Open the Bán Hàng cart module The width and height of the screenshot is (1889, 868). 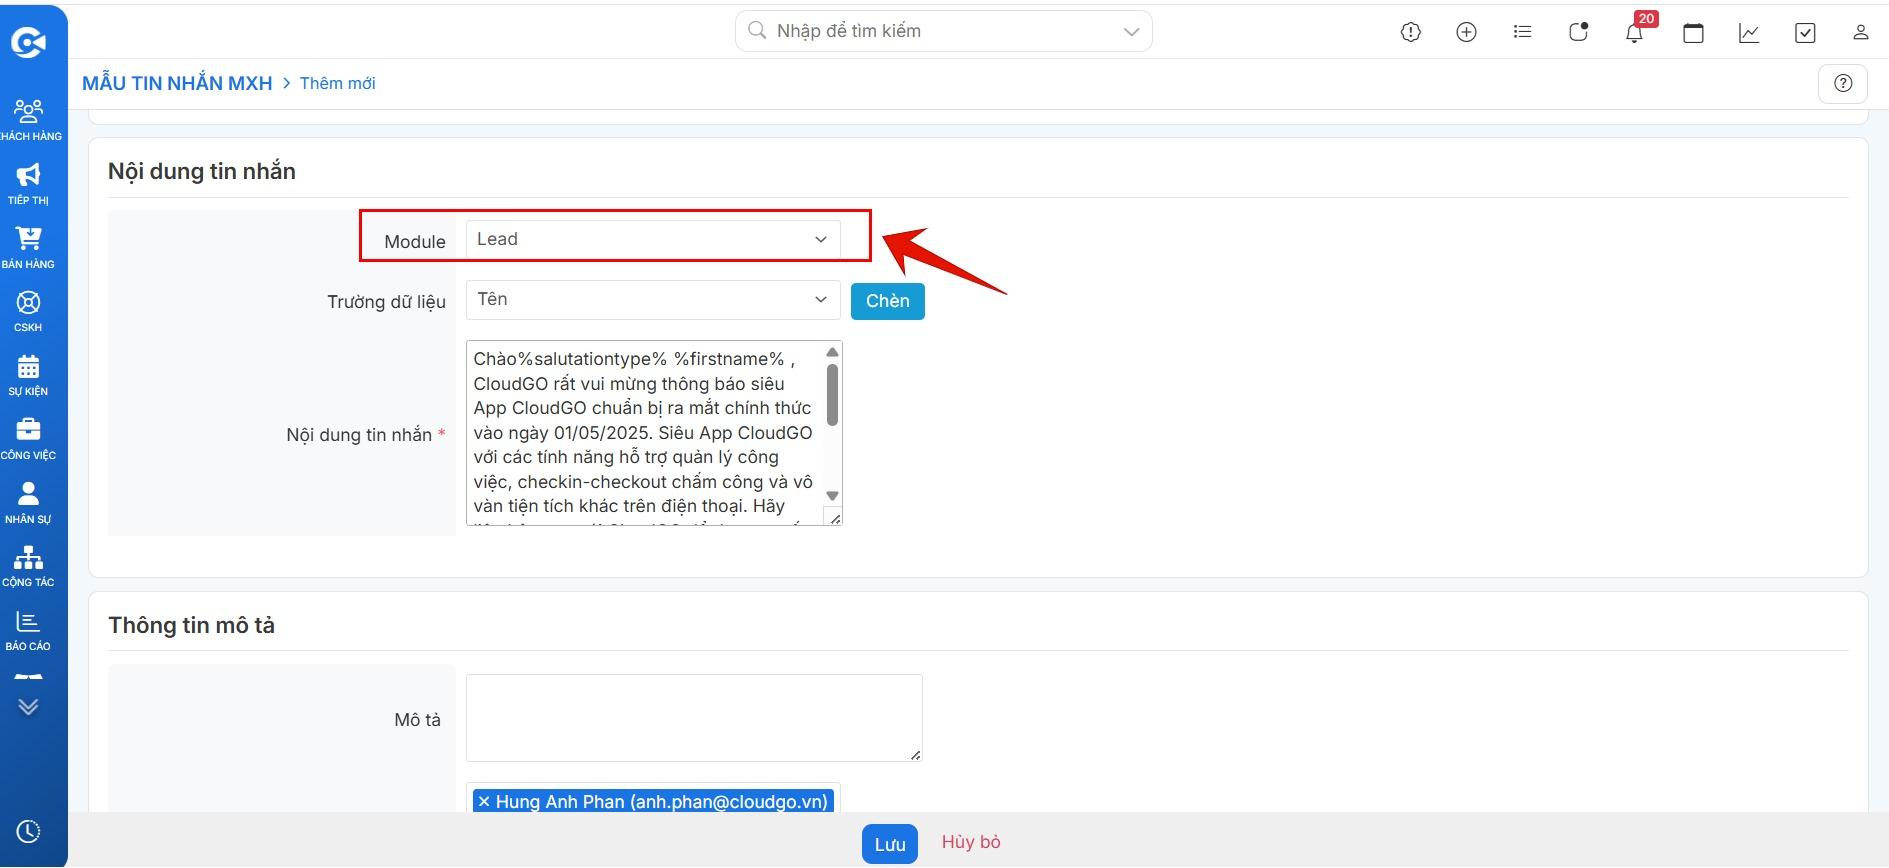tap(28, 247)
